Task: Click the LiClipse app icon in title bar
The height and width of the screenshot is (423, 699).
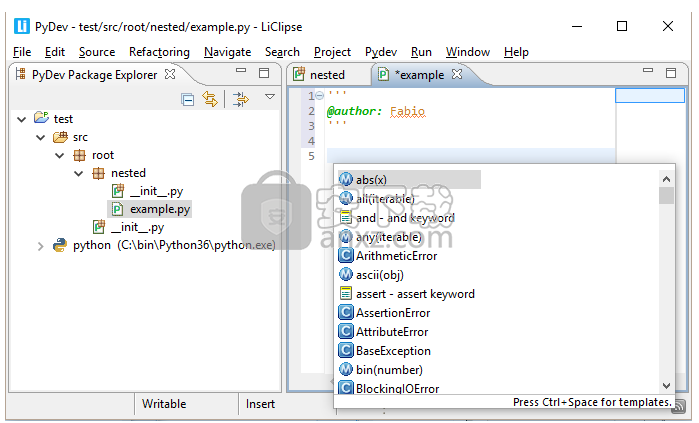Action: (x=21, y=26)
